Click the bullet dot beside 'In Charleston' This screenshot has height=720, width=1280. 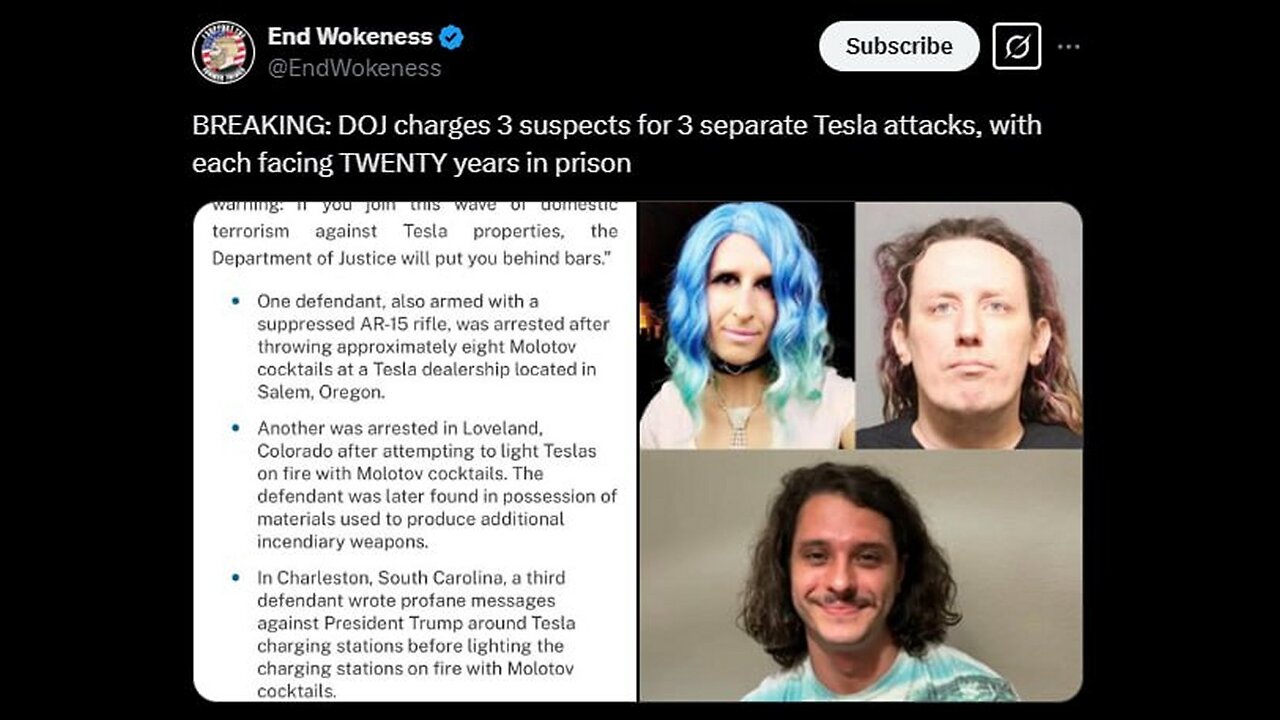pyautogui.click(x=235, y=578)
